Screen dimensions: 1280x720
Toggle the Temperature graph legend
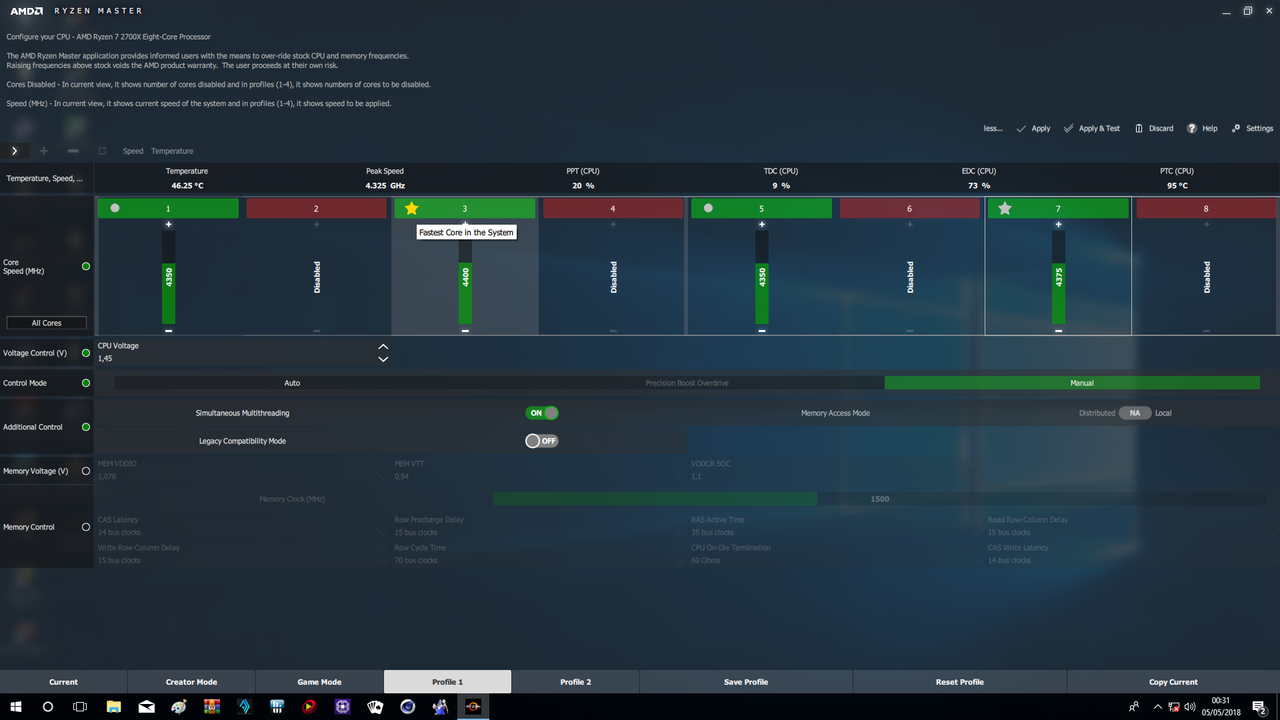[172, 151]
